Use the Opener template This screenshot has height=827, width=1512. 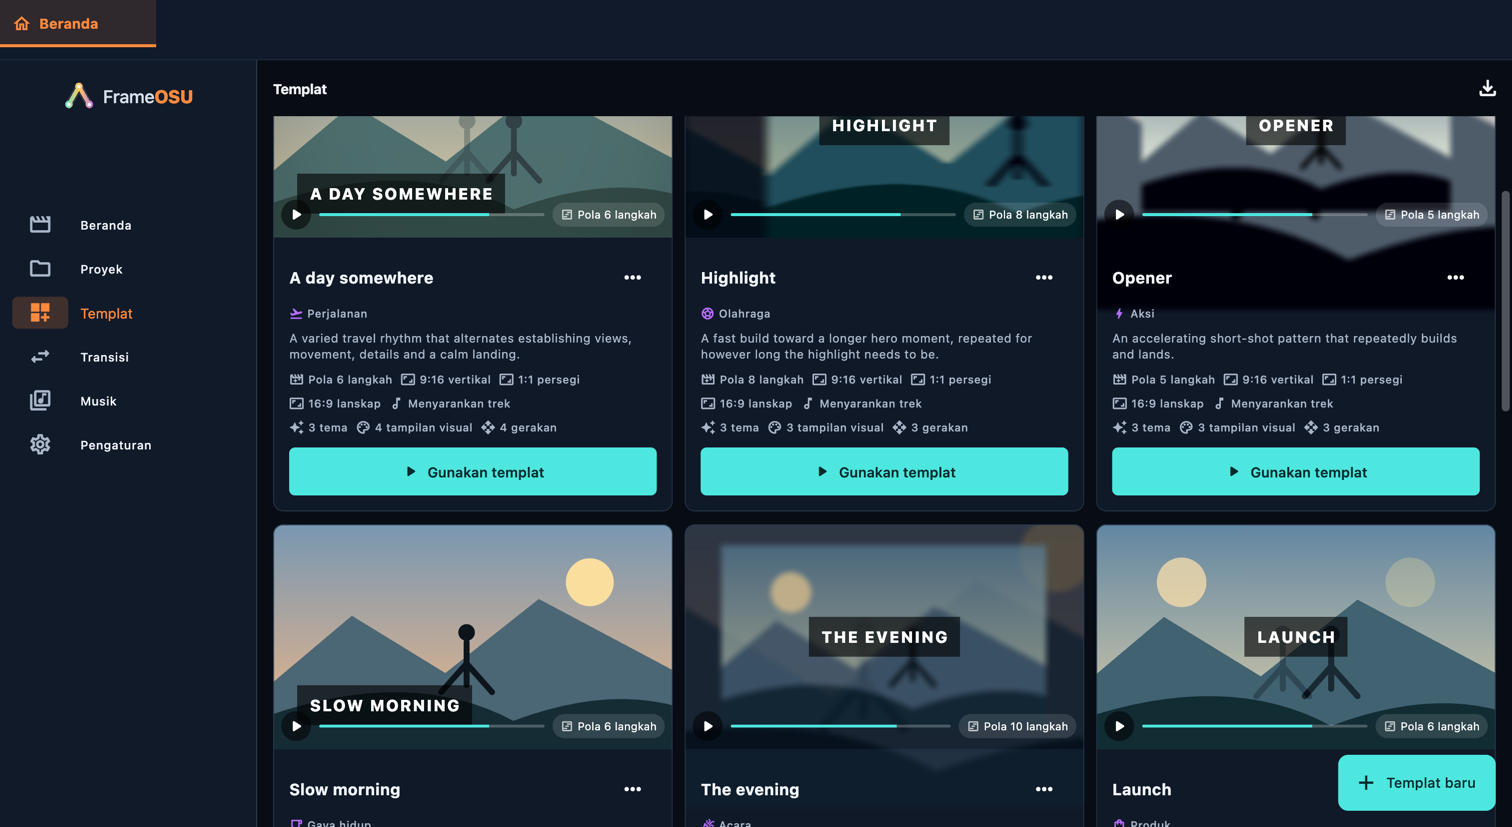[x=1296, y=471]
